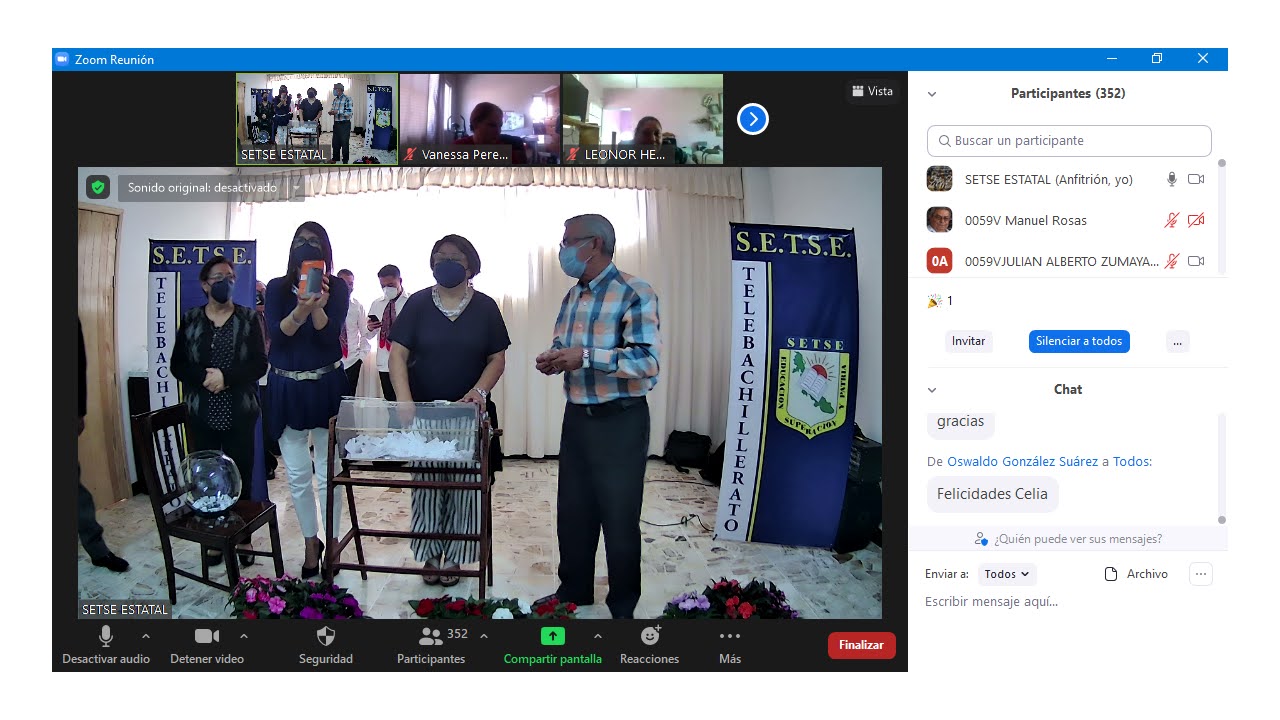Select 0059V Manuel Rosas participant name
Image resolution: width=1280 pixels, height=720 pixels.
coord(1026,220)
